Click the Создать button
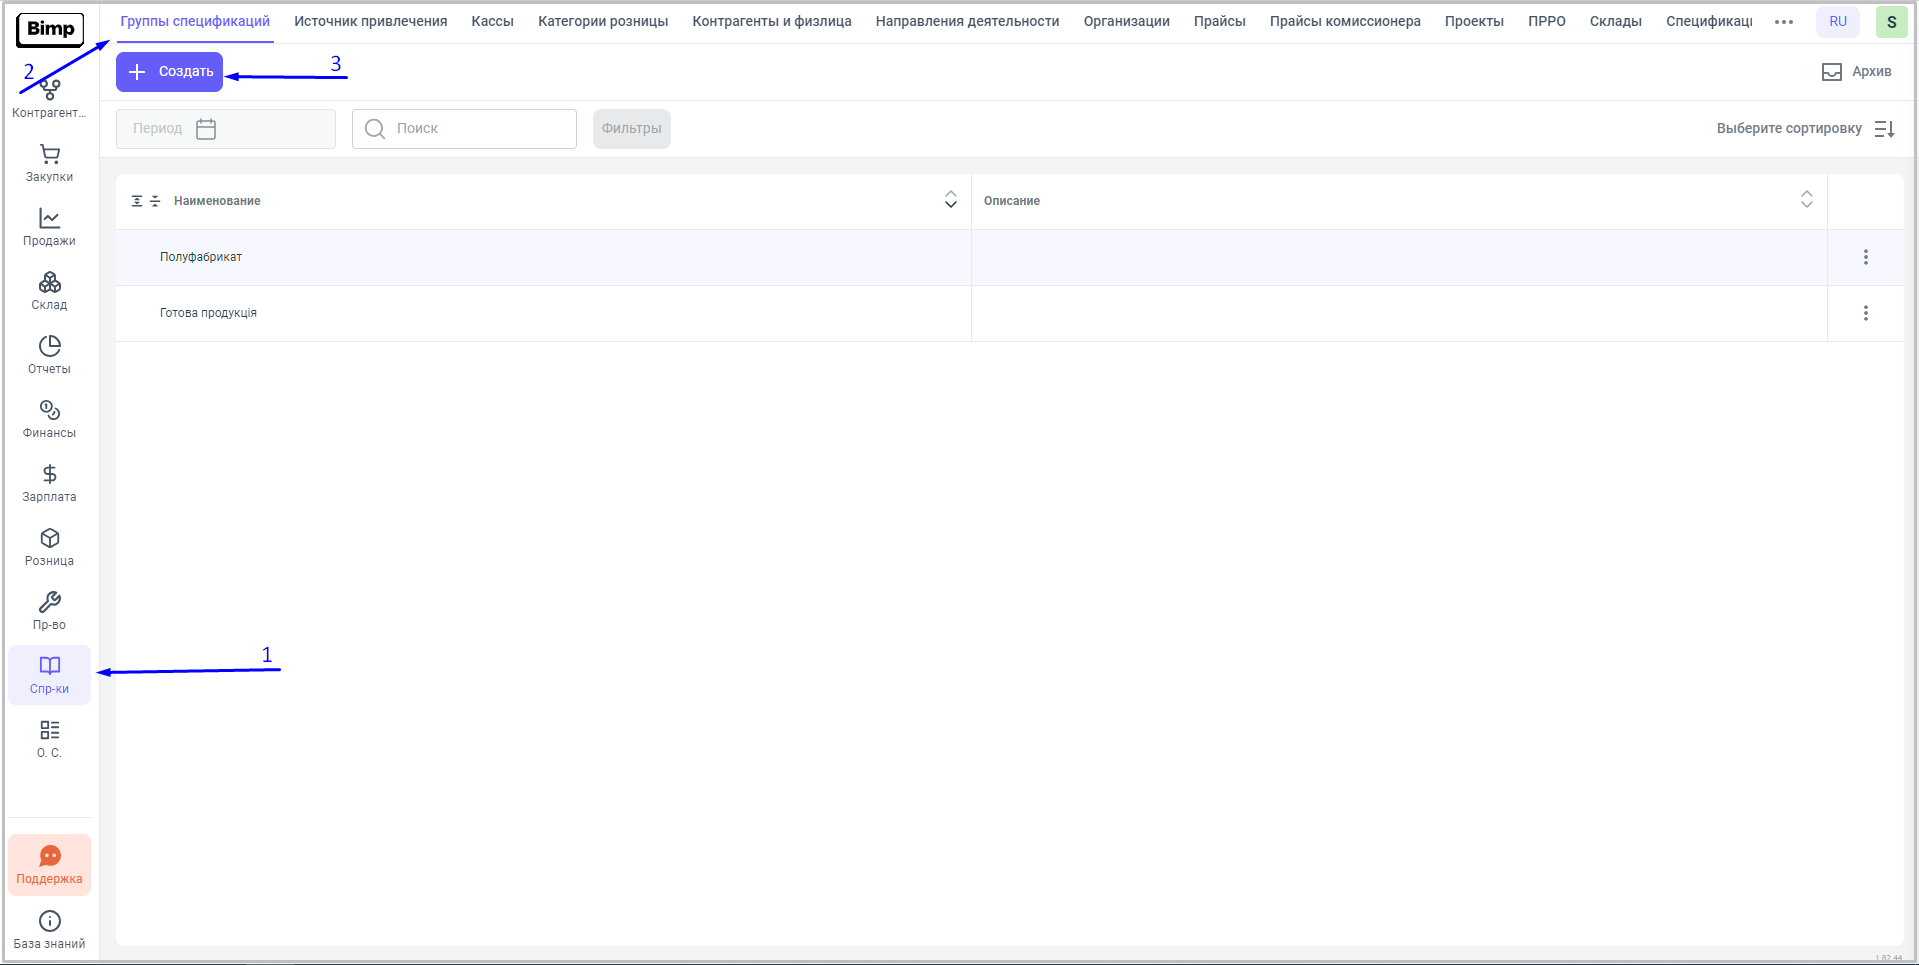Viewport: 1919px width, 965px height. point(170,72)
